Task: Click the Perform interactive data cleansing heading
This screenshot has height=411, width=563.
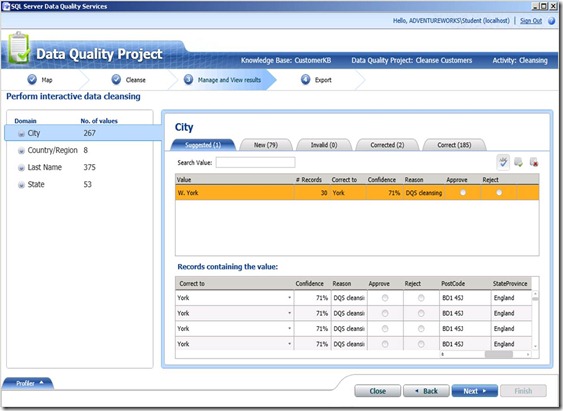Action: 73,96
